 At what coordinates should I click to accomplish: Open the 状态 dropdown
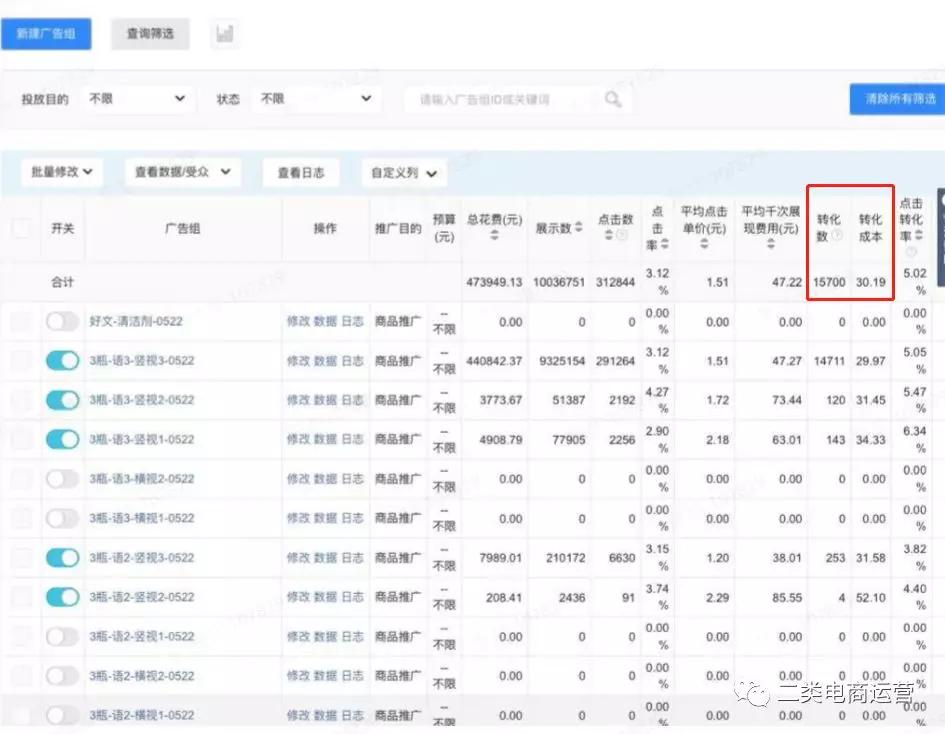coord(315,98)
